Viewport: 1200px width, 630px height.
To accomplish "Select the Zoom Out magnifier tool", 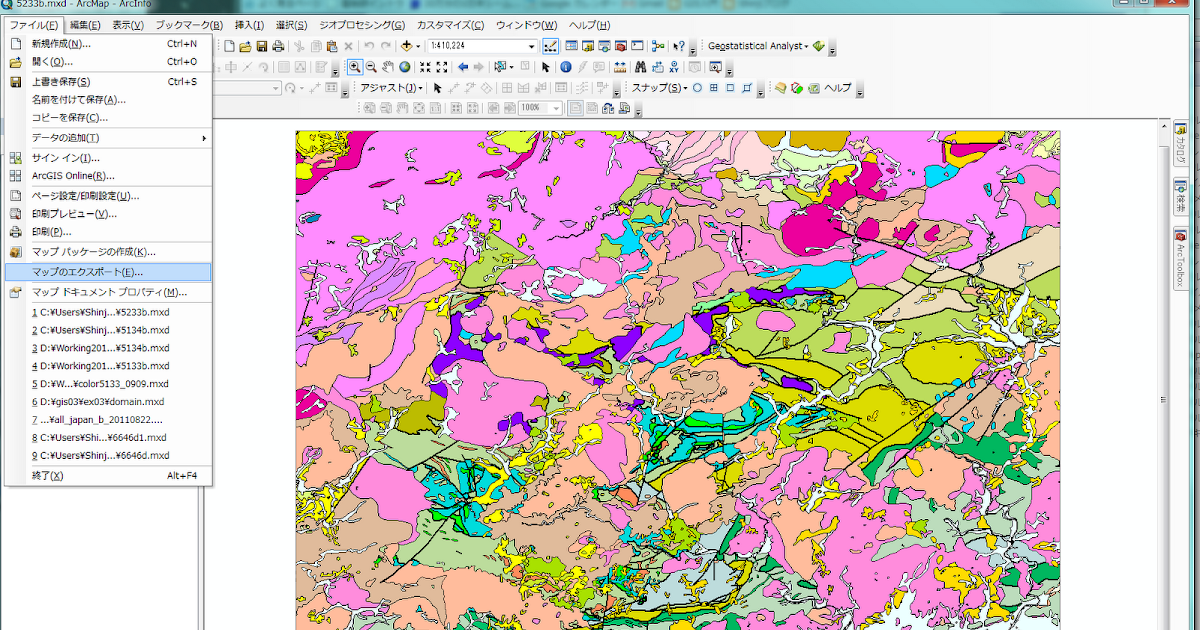I will pyautogui.click(x=371, y=67).
